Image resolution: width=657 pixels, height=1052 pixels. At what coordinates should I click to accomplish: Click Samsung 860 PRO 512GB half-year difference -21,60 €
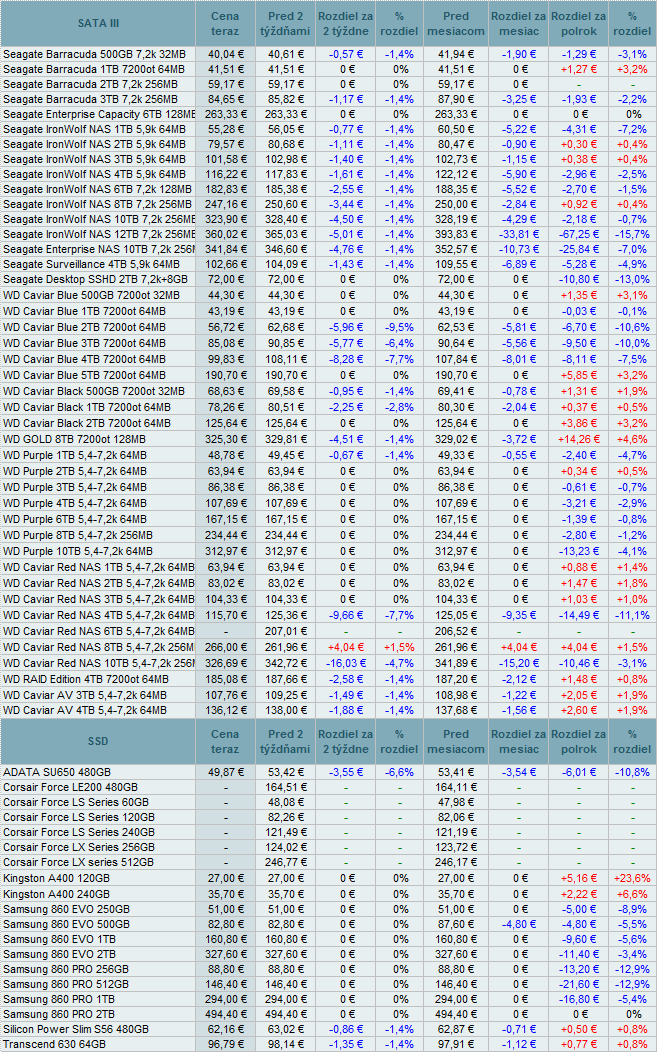(x=578, y=985)
